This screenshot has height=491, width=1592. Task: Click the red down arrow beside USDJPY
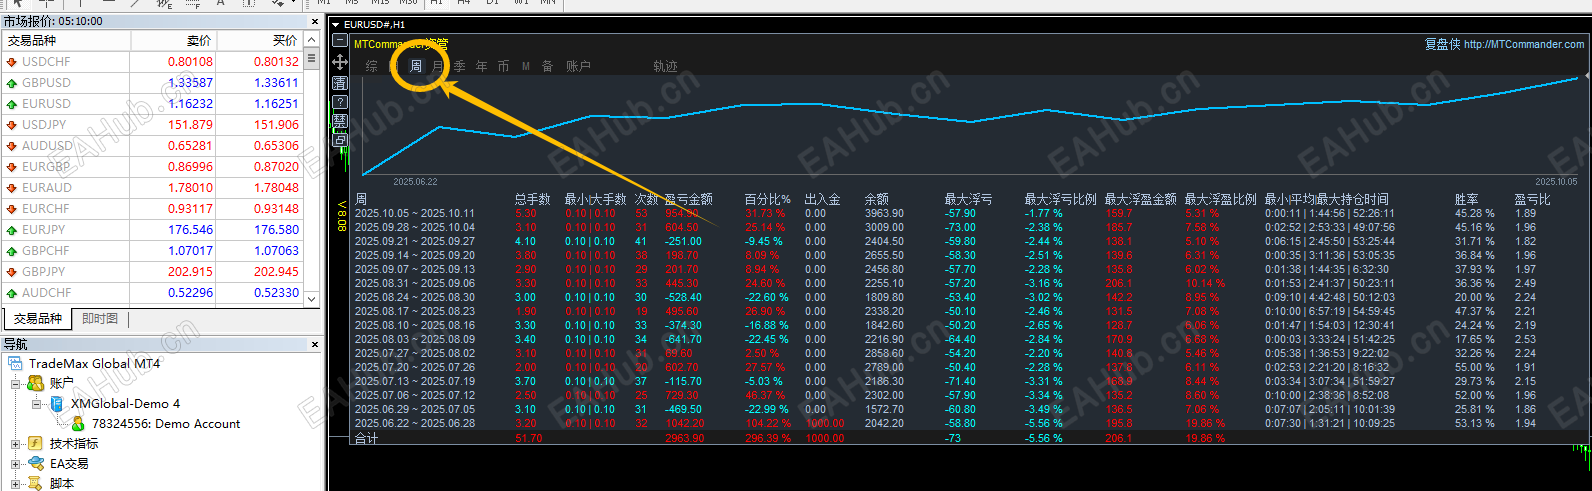point(12,125)
